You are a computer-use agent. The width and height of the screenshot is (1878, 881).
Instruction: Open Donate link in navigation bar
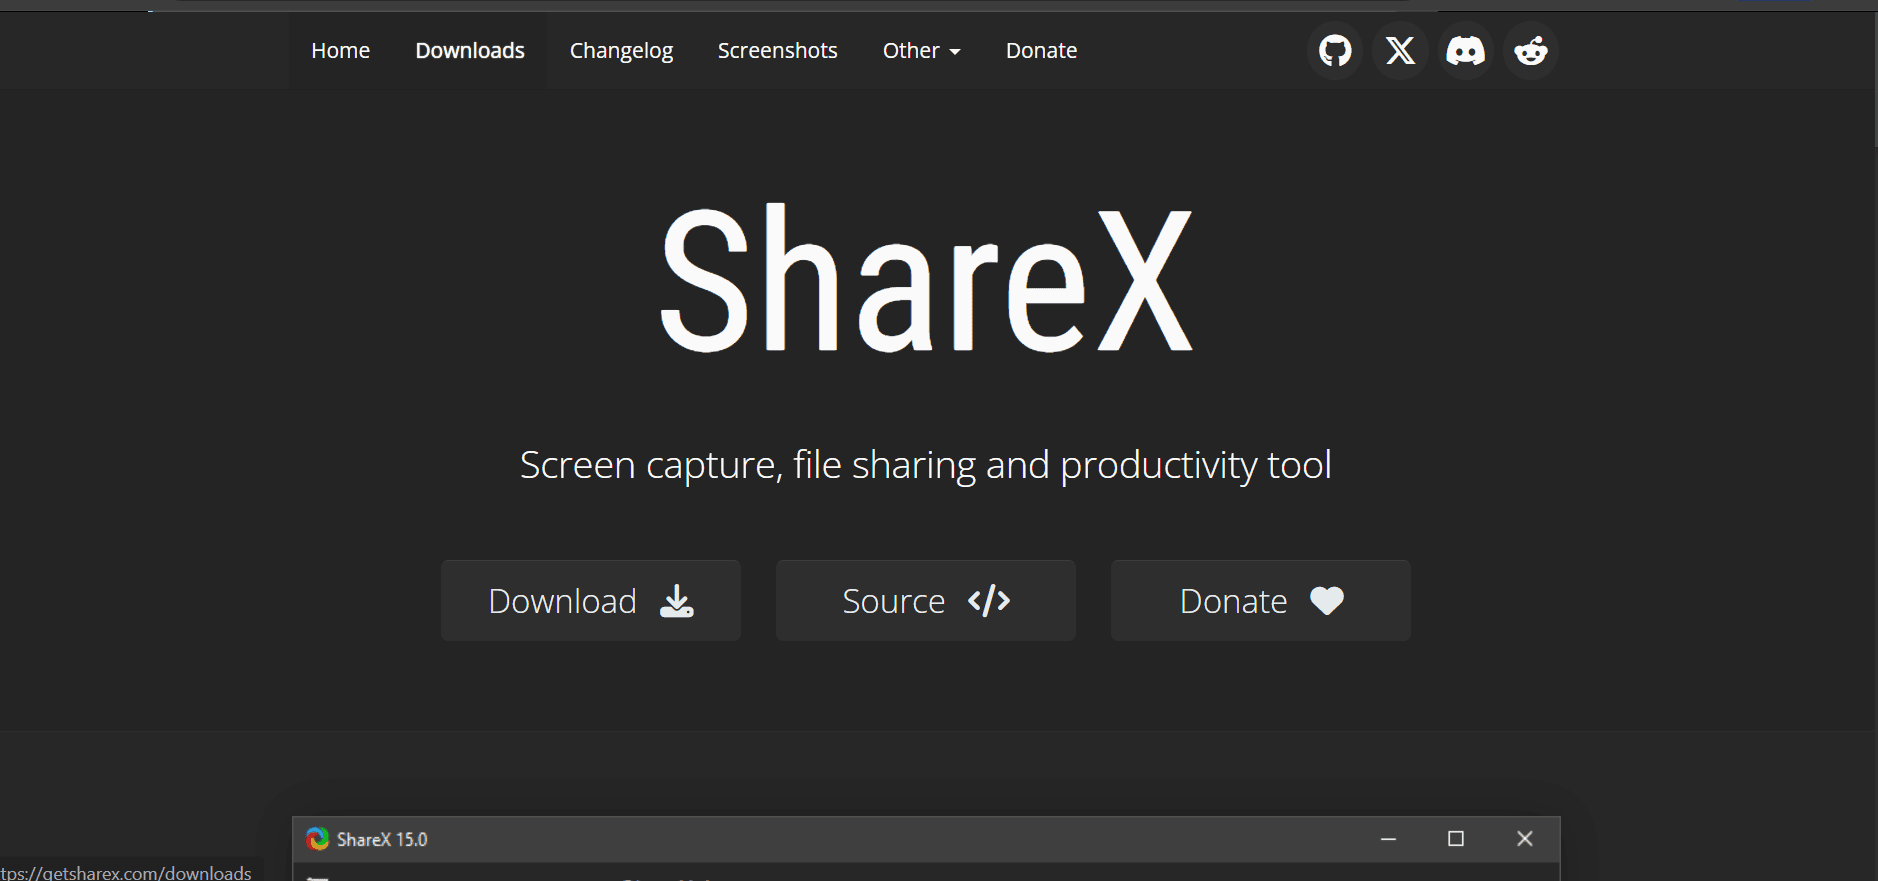click(1041, 50)
